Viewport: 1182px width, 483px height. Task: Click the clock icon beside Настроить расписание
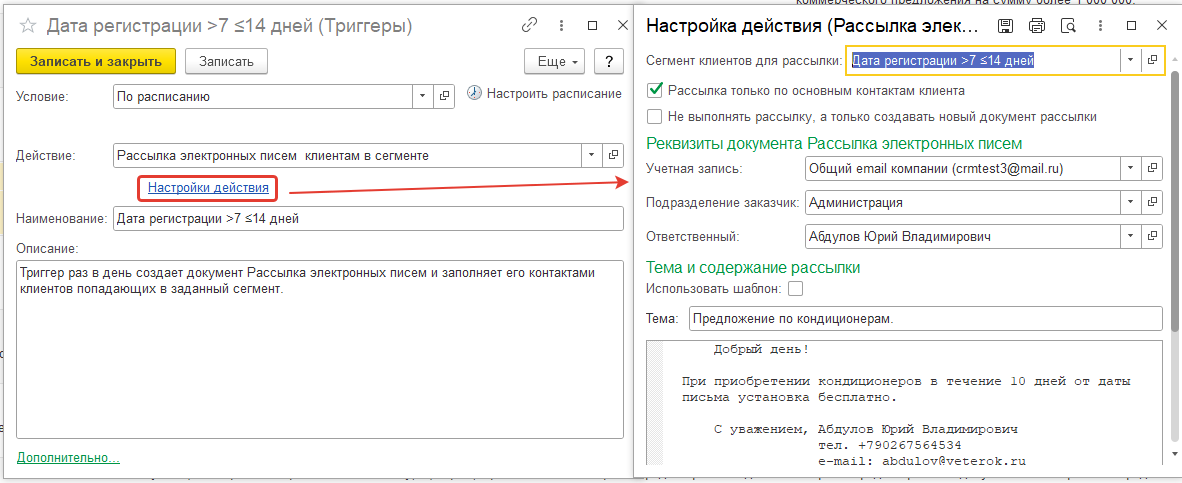(x=474, y=94)
